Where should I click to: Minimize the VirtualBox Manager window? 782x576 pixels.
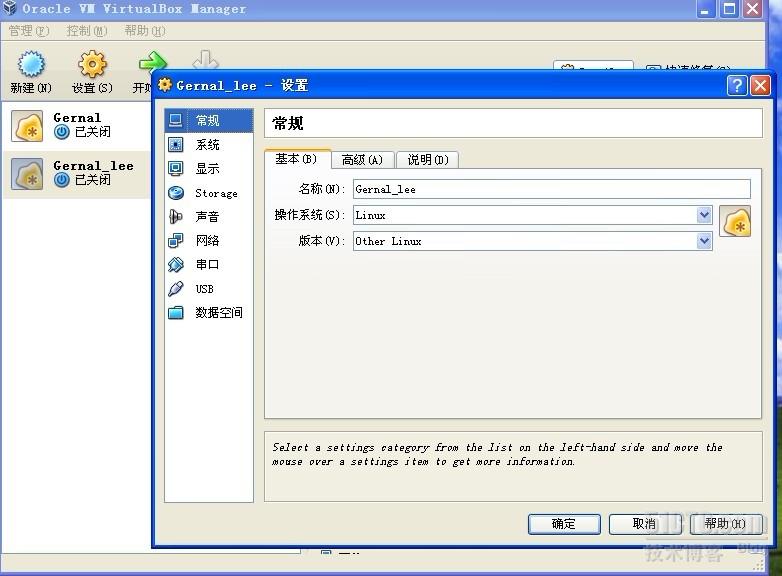click(705, 9)
